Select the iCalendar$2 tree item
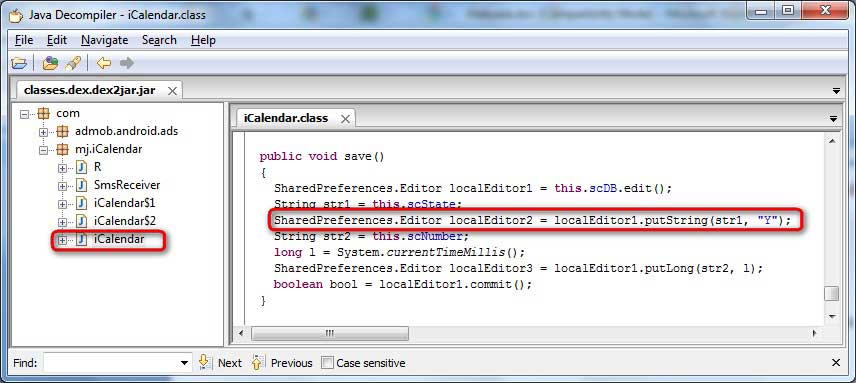Viewport: 856px width, 383px height. click(124, 221)
